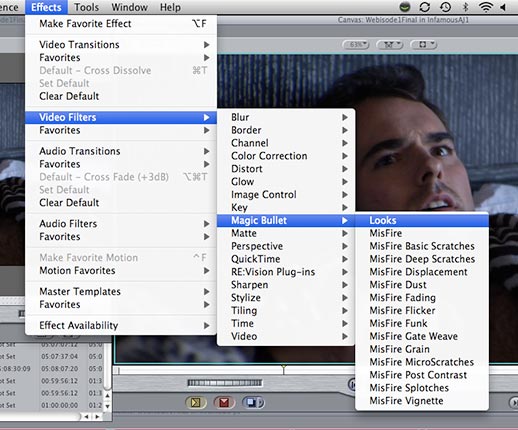Apply the Magic Bullet Looks filter
Image resolution: width=518 pixels, height=430 pixels.
point(422,220)
